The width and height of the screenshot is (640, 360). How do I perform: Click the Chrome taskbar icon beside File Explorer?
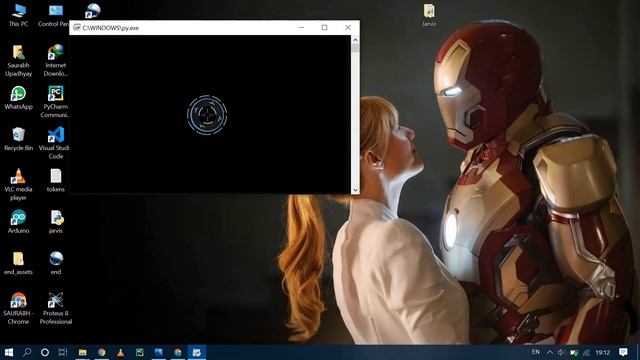[x=102, y=352]
